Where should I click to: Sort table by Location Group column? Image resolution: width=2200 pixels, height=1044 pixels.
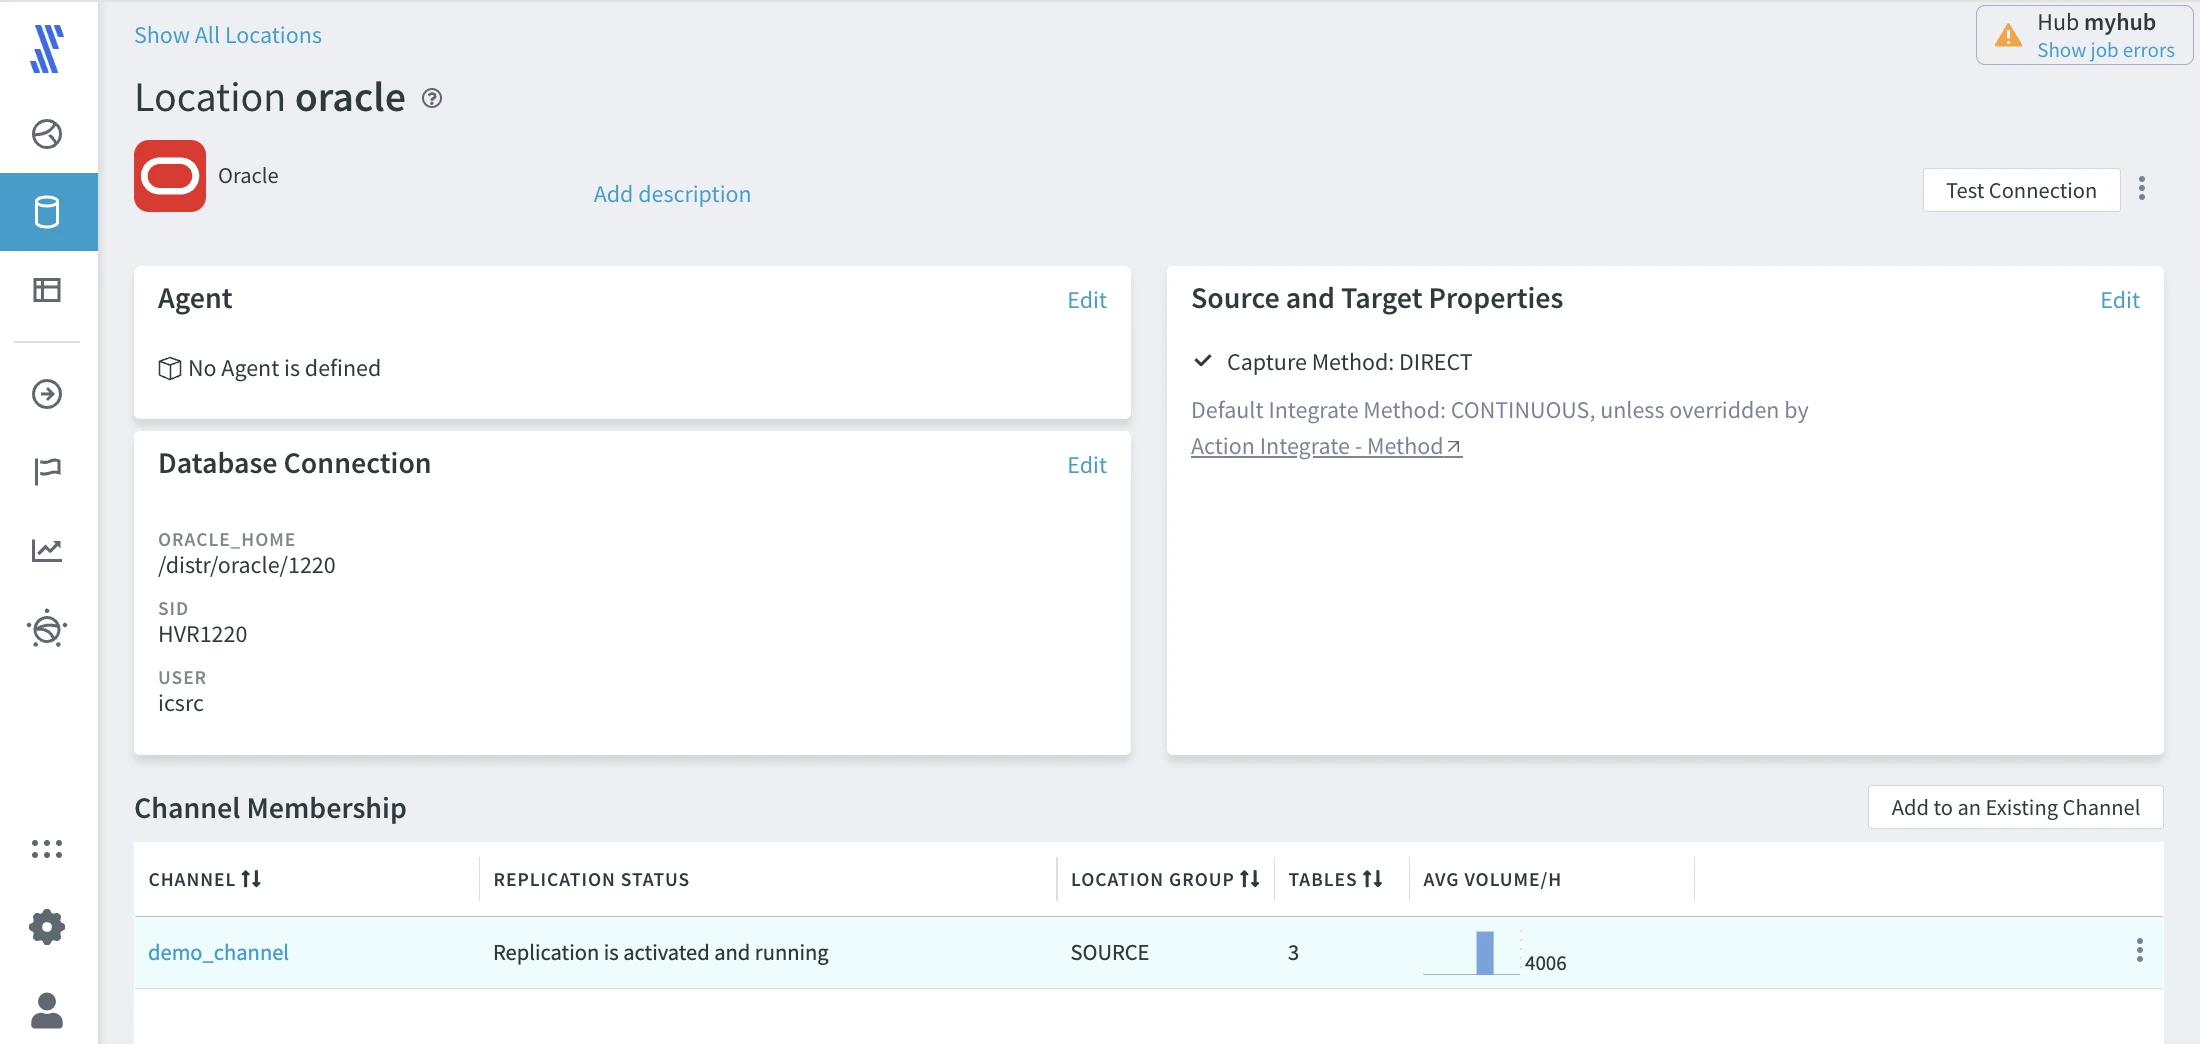tap(1250, 879)
